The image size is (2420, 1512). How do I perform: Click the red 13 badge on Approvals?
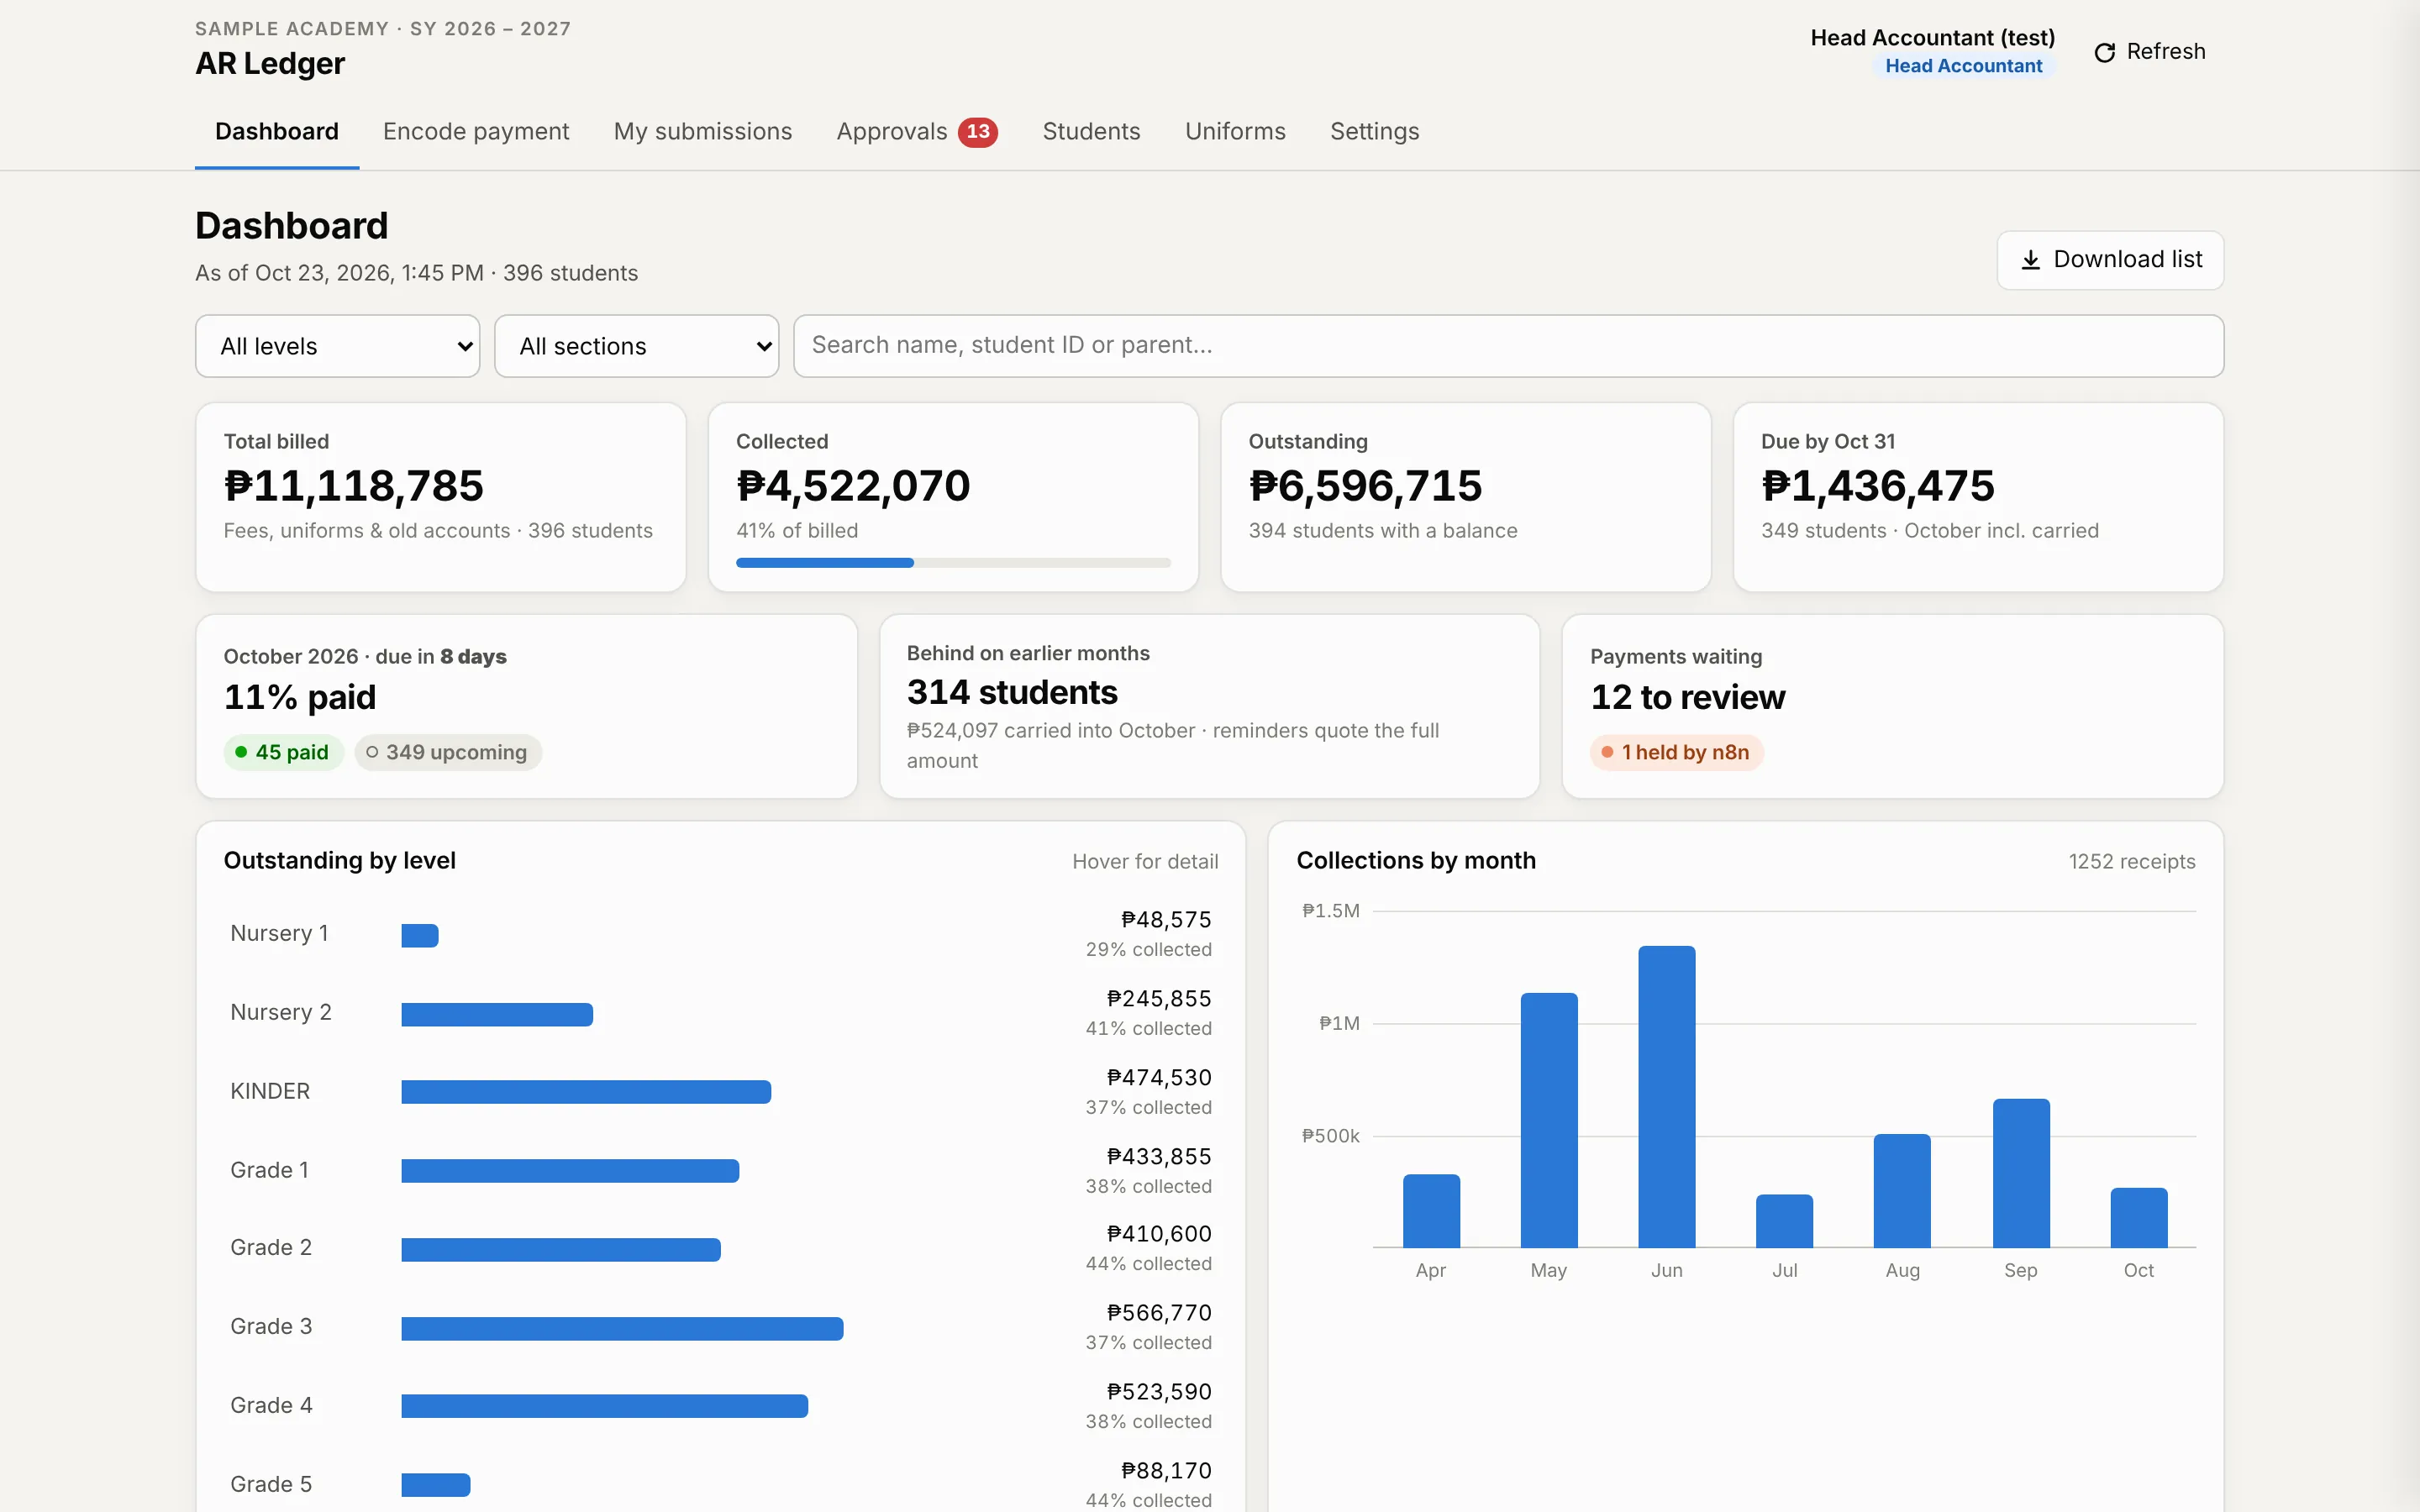977,132
